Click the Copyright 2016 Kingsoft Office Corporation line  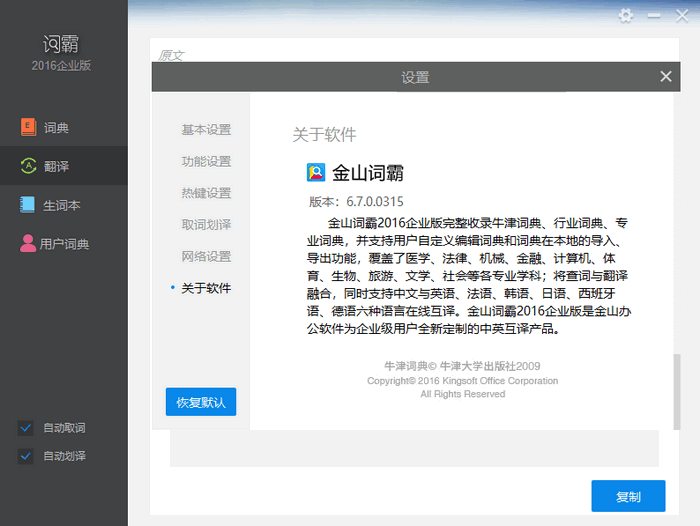pos(462,381)
